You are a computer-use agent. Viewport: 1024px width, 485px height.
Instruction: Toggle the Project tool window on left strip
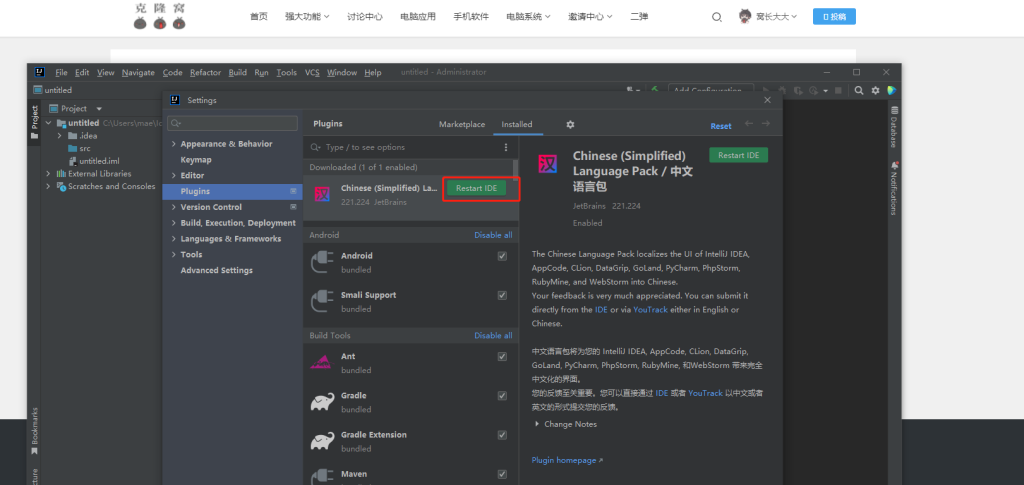tap(34, 122)
